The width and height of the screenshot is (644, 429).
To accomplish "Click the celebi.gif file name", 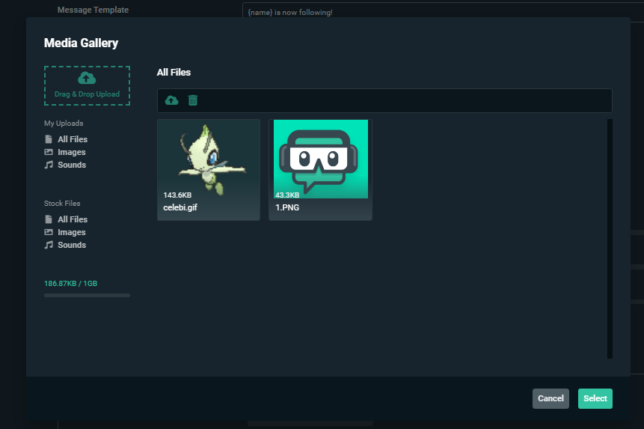I will pyautogui.click(x=180, y=207).
